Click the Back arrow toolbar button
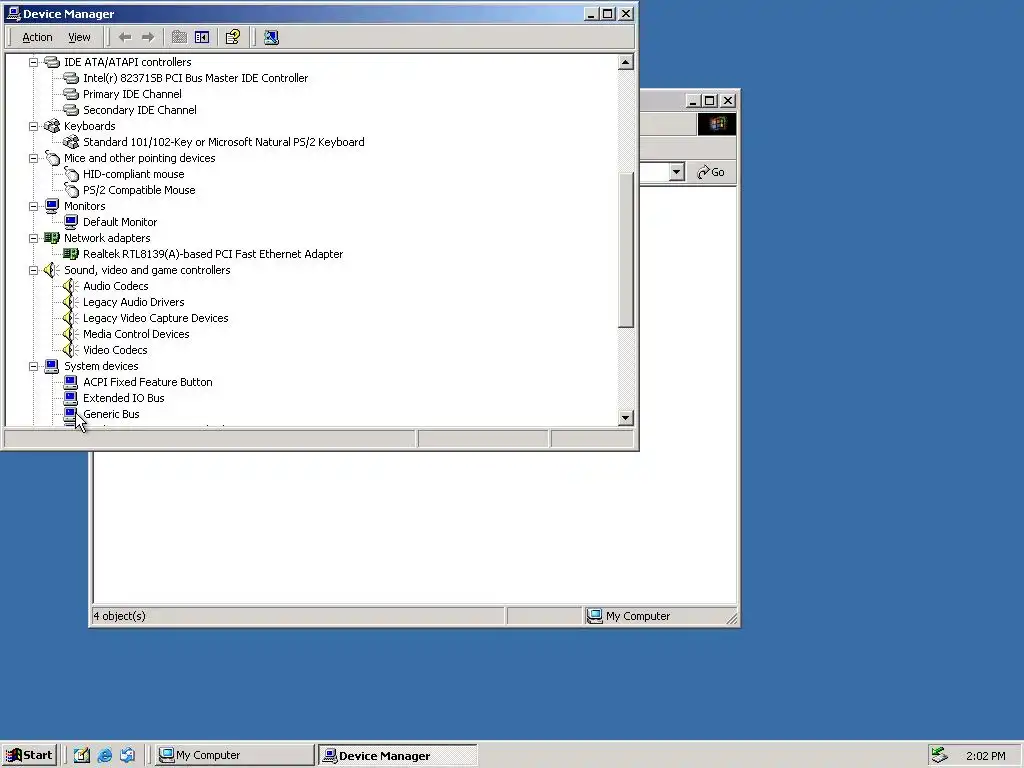The image size is (1024, 768). (125, 37)
